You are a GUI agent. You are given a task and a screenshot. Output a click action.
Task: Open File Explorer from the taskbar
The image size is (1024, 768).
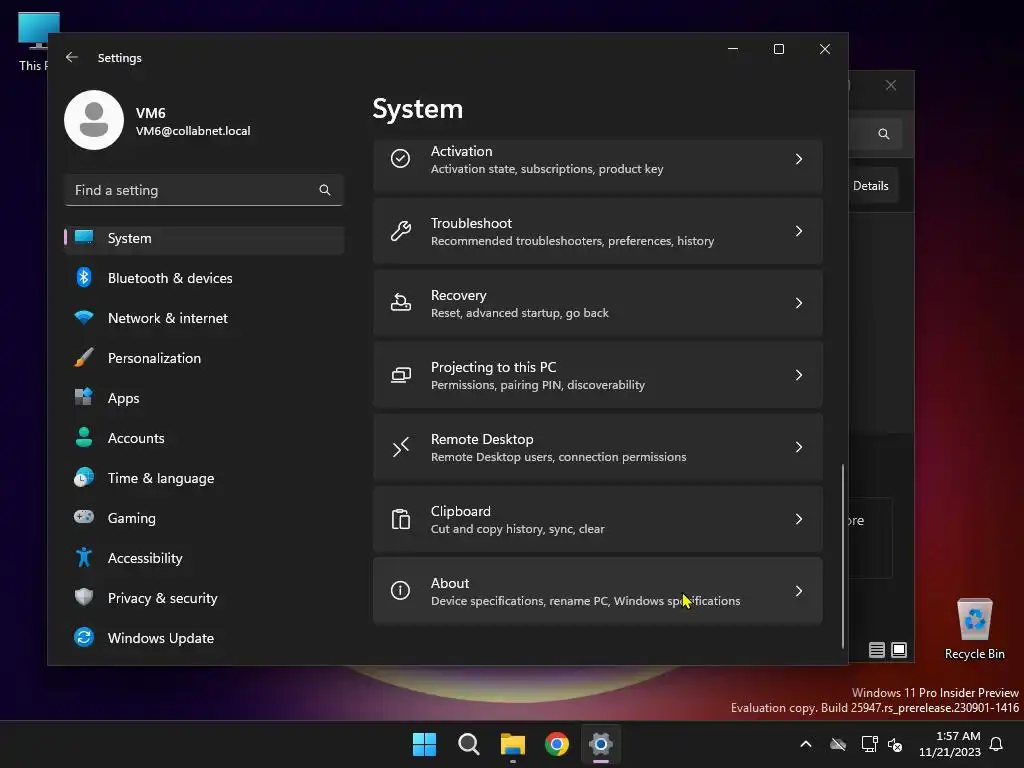coord(513,744)
